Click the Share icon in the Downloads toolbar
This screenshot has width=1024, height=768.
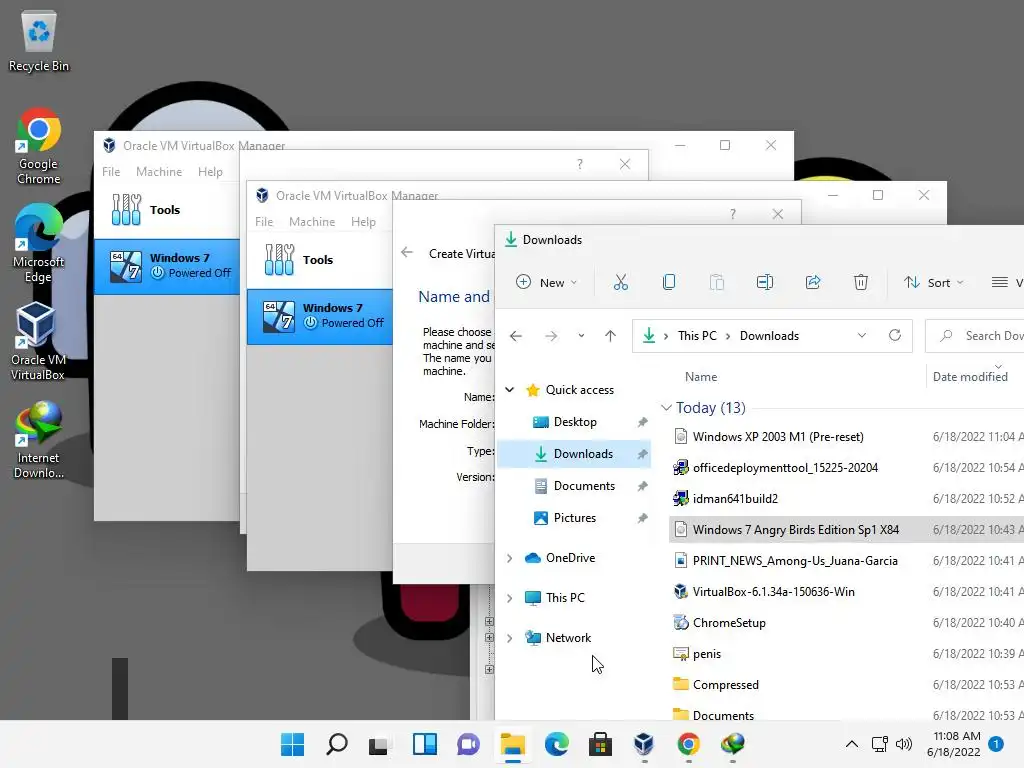[813, 282]
